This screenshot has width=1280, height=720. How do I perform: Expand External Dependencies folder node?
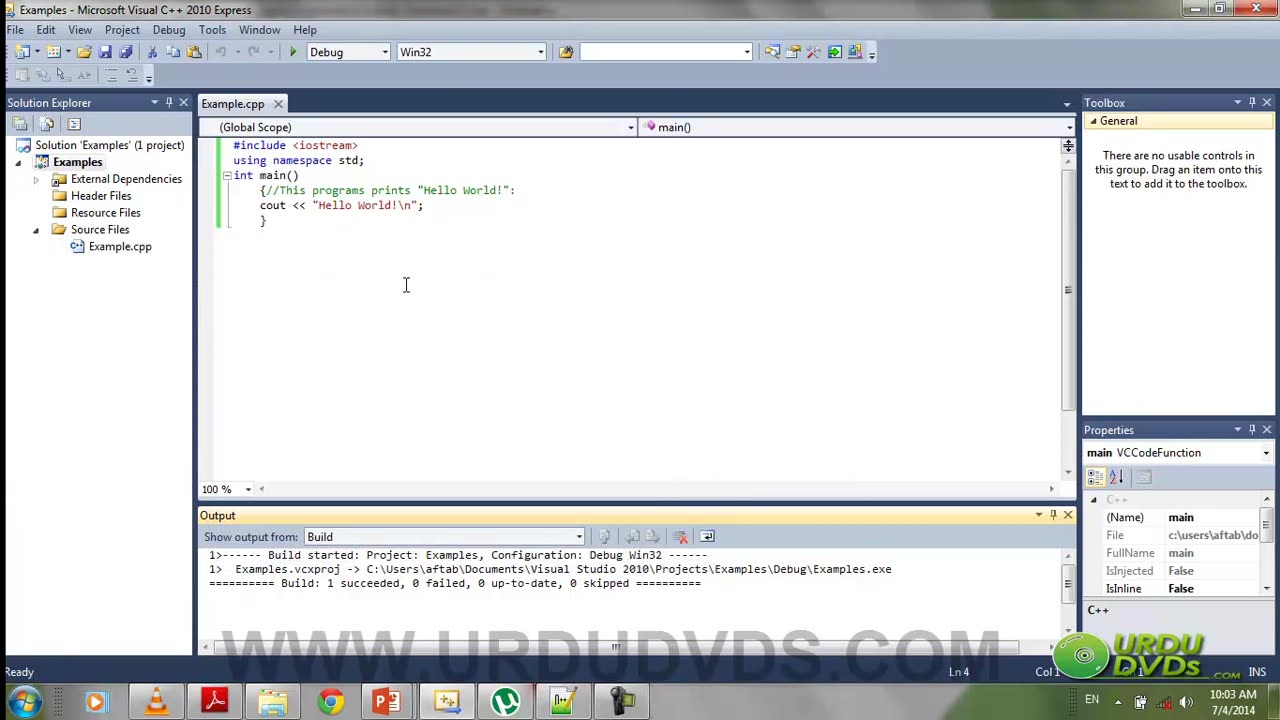point(36,179)
